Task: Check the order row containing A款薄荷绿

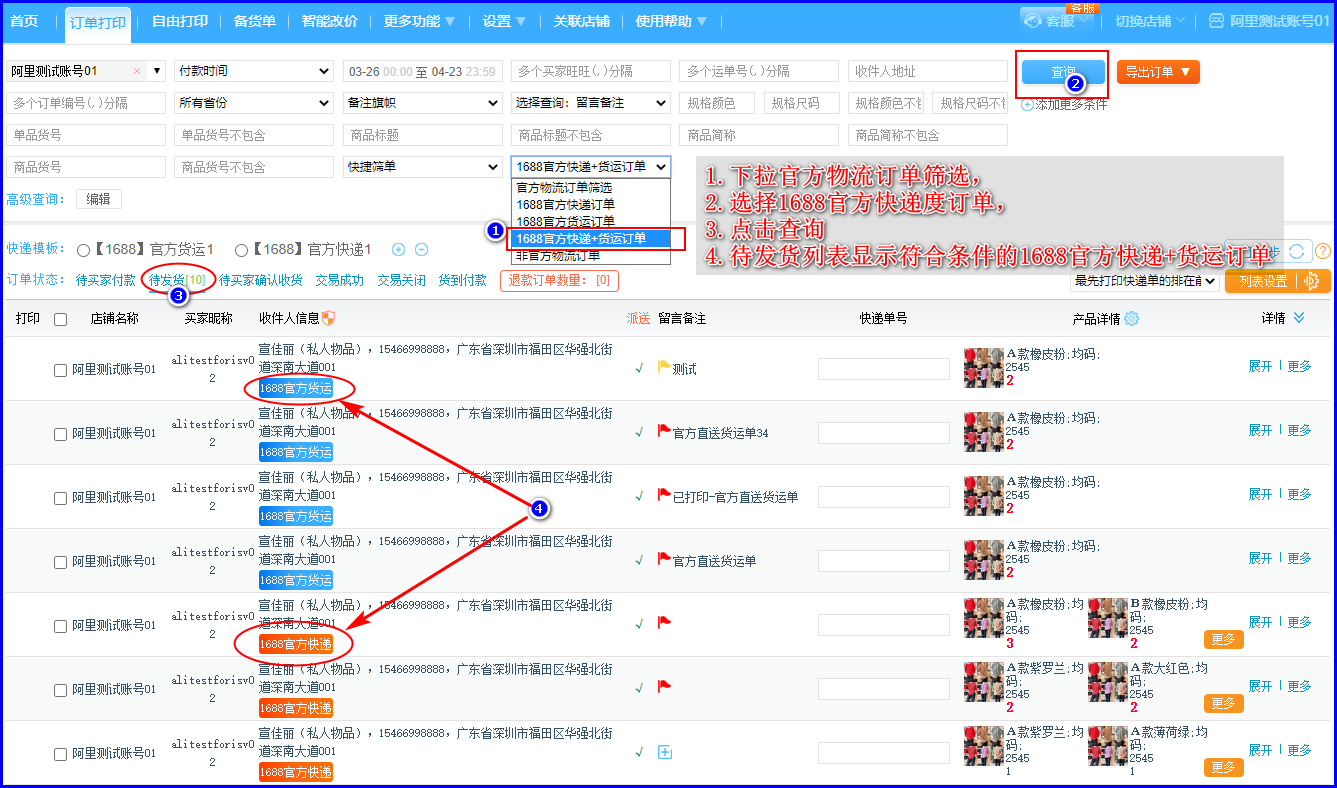Action: 60,754
